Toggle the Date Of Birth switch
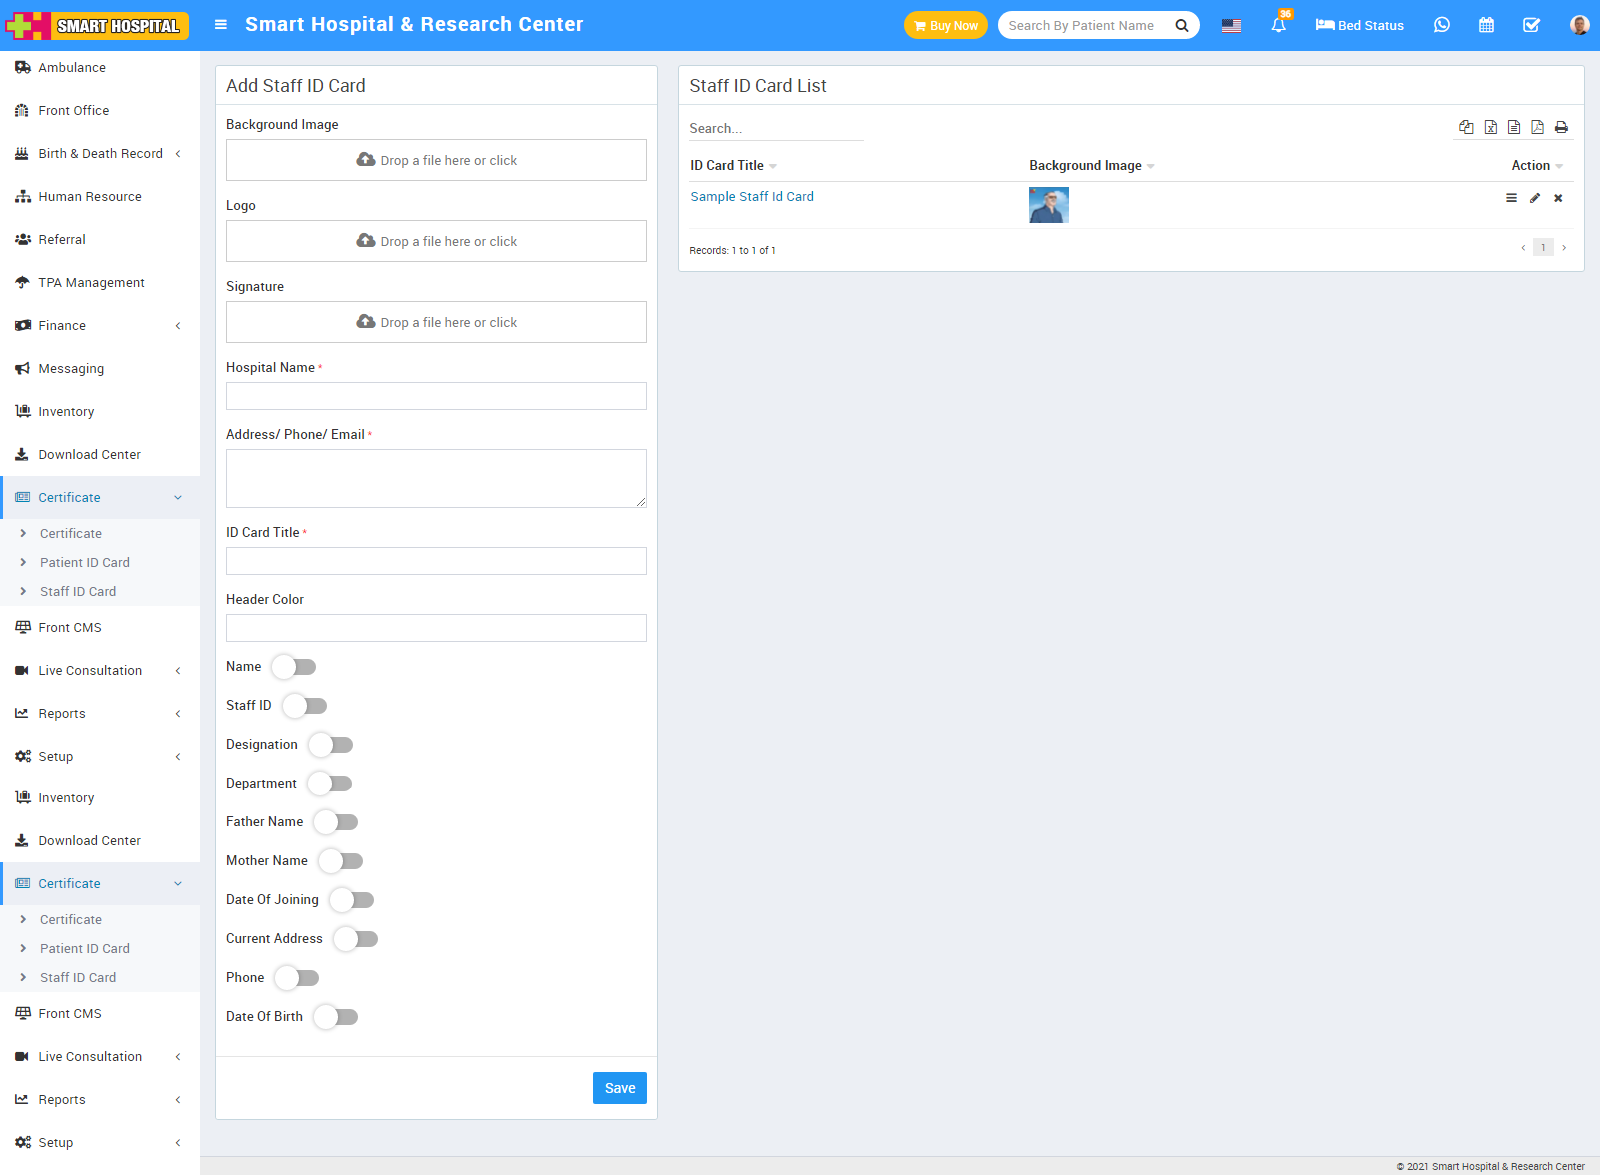Viewport: 1600px width, 1175px height. tap(336, 1017)
